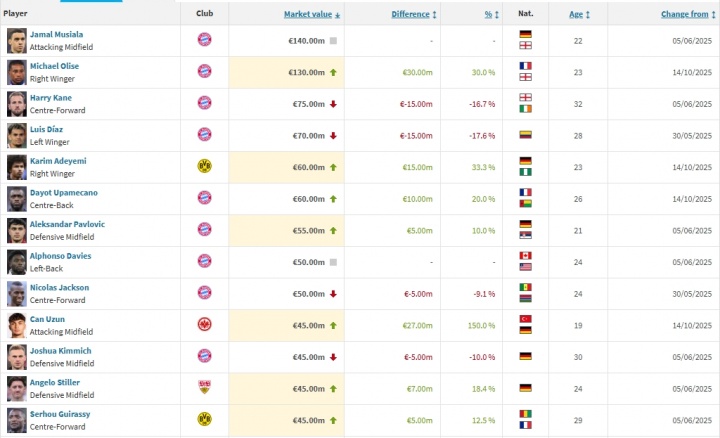Click Bayern Munich crest in Jamal Musiala row
720x438 pixels.
(204, 40)
